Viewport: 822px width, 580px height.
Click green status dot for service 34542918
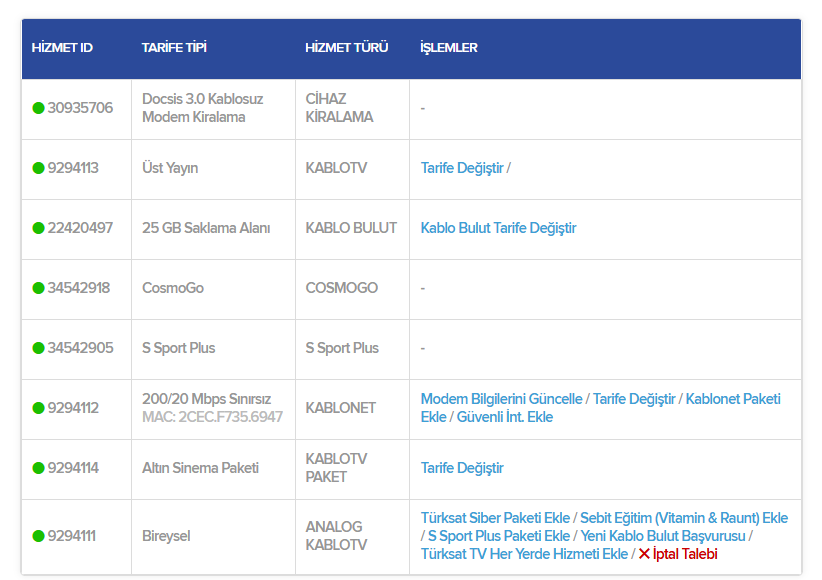(38, 288)
